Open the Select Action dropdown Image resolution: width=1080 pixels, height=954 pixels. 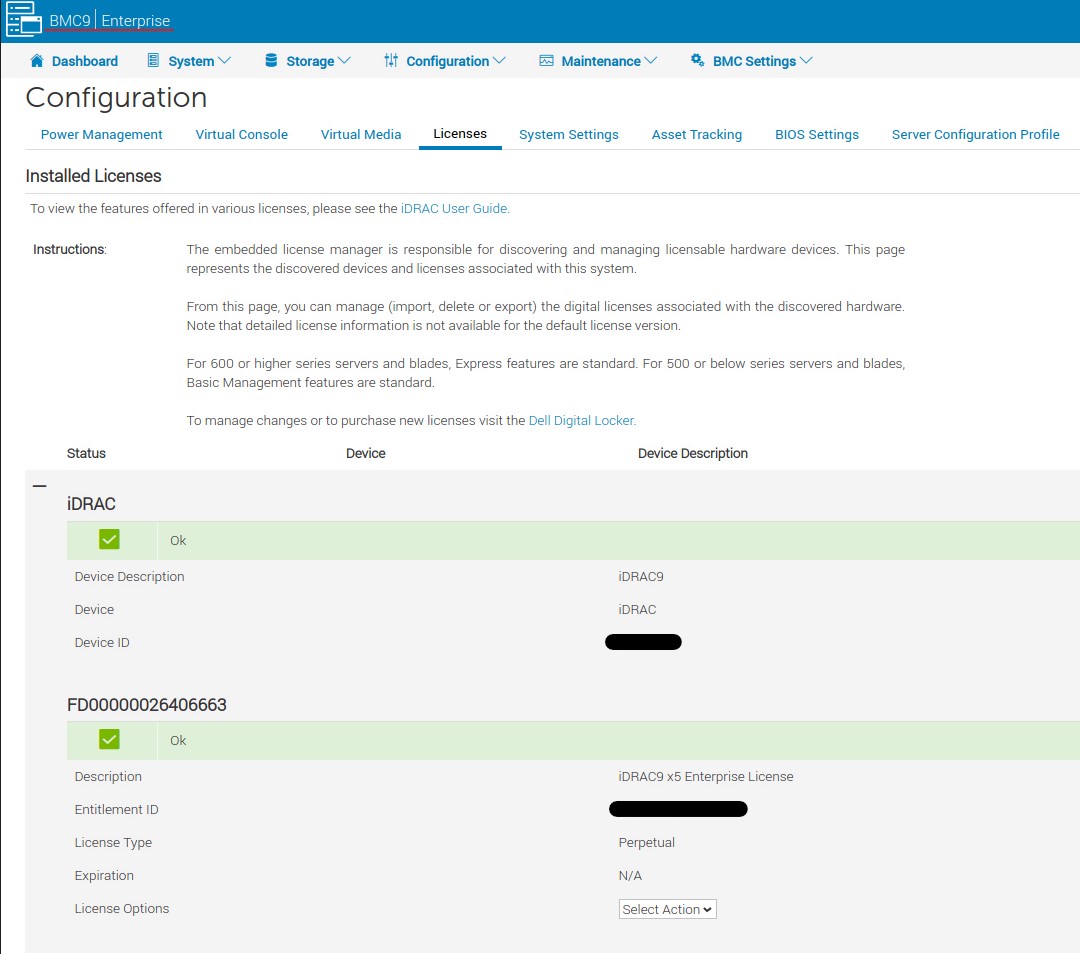[667, 909]
